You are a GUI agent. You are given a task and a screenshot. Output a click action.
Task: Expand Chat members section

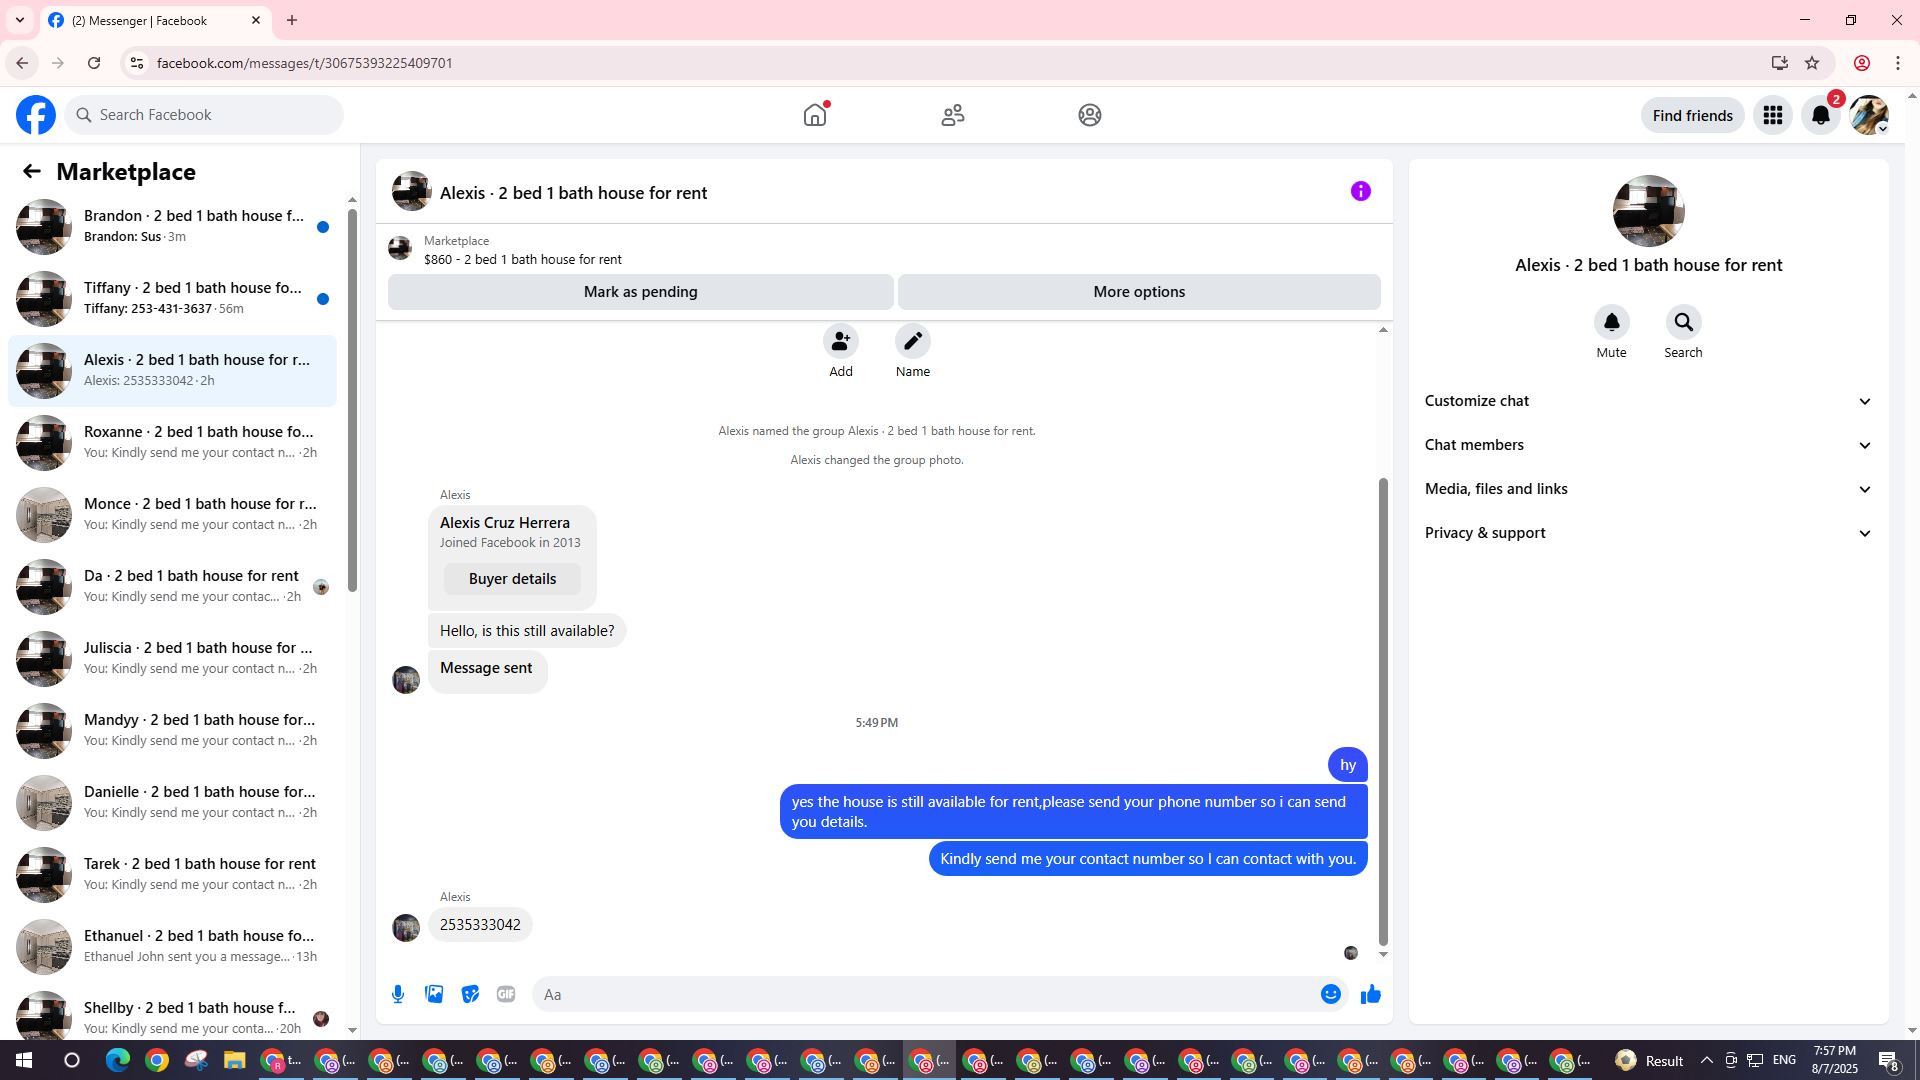(x=1648, y=445)
